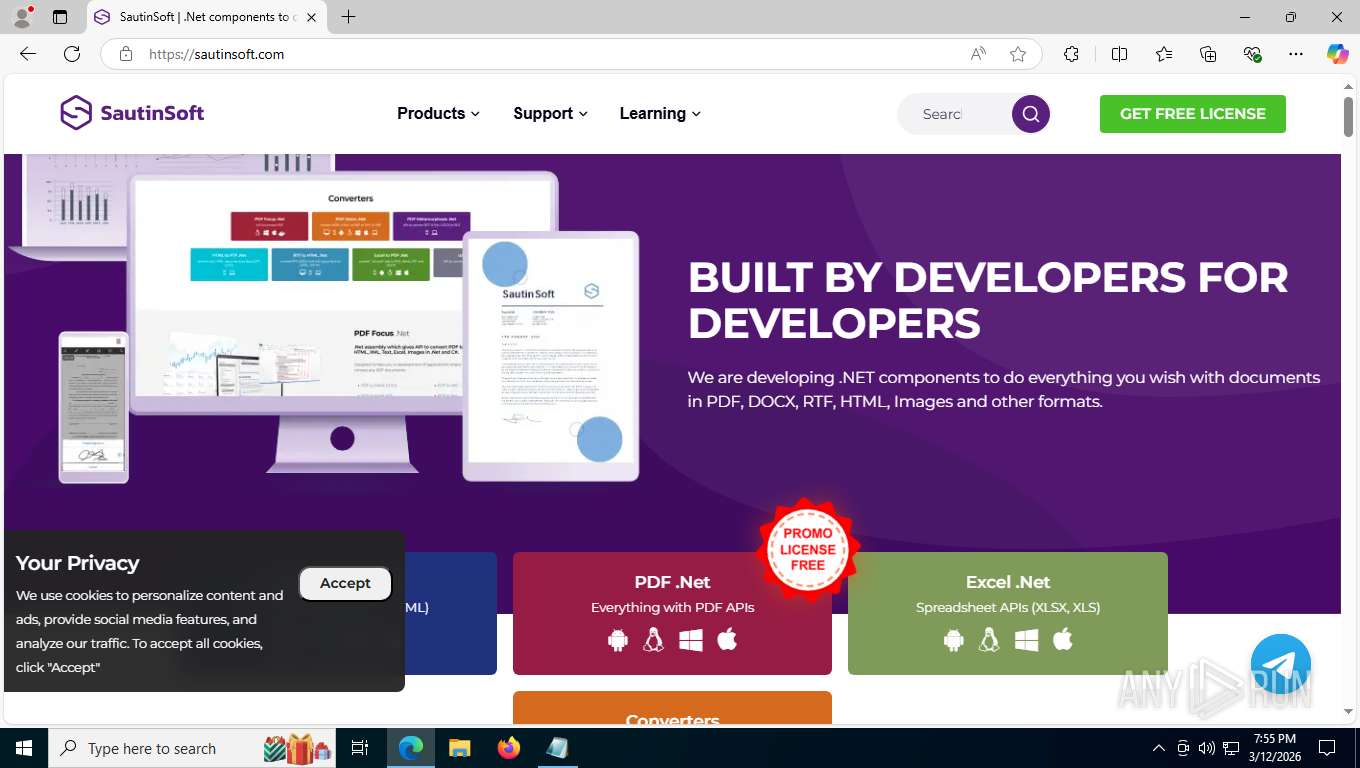Screen dimensions: 1360x768
Task: Expand the Learning menu
Action: [x=660, y=114]
